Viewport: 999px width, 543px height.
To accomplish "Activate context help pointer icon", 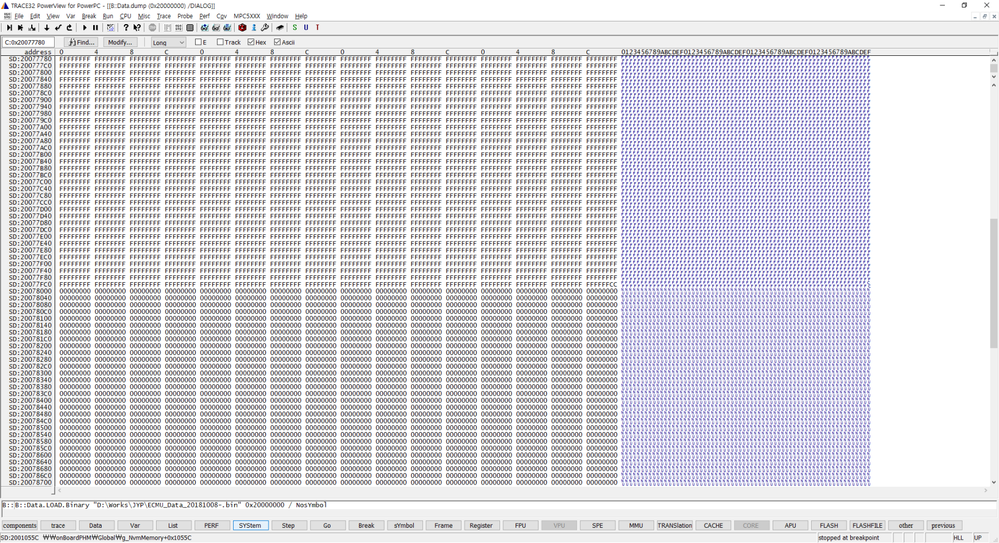I will 137,27.
